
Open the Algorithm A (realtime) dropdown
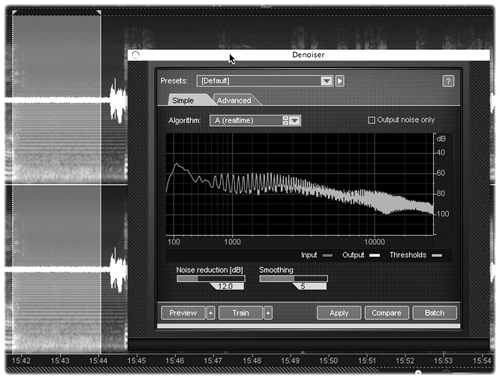pyautogui.click(x=255, y=120)
